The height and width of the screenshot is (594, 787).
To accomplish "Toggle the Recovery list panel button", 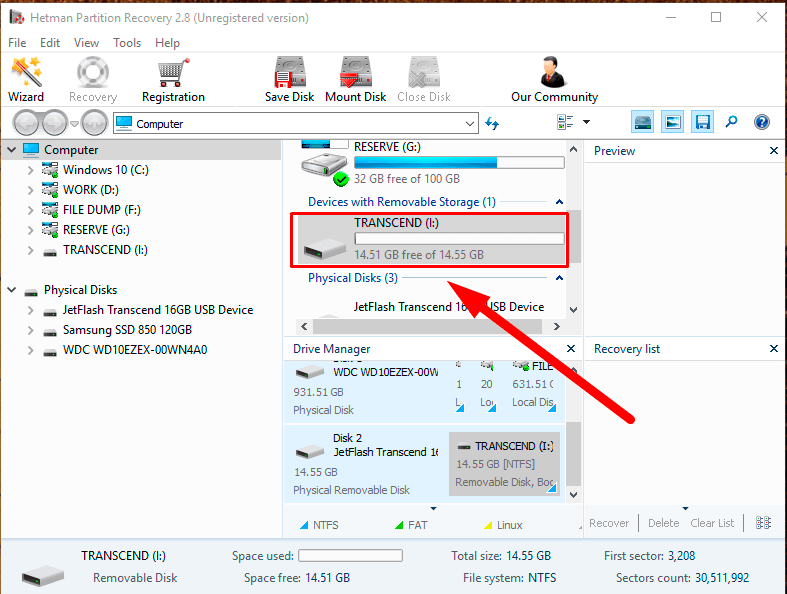I will point(702,122).
